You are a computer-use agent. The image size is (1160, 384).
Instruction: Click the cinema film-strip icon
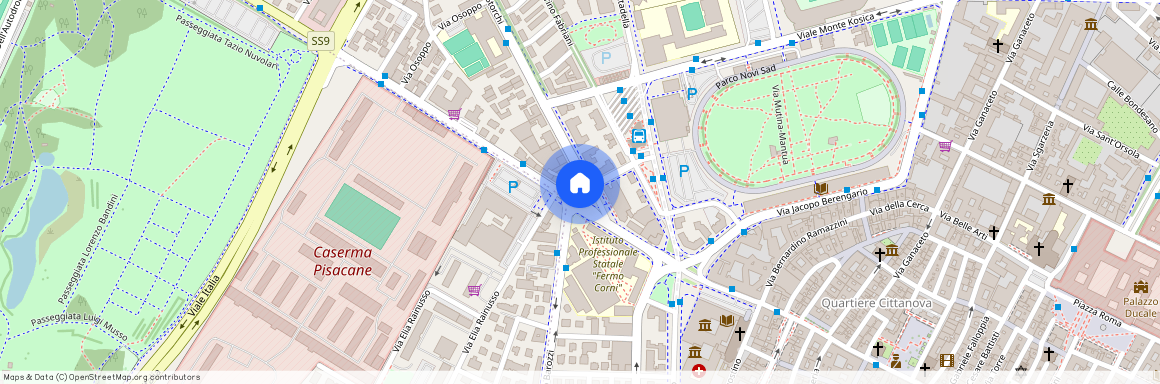(x=946, y=360)
